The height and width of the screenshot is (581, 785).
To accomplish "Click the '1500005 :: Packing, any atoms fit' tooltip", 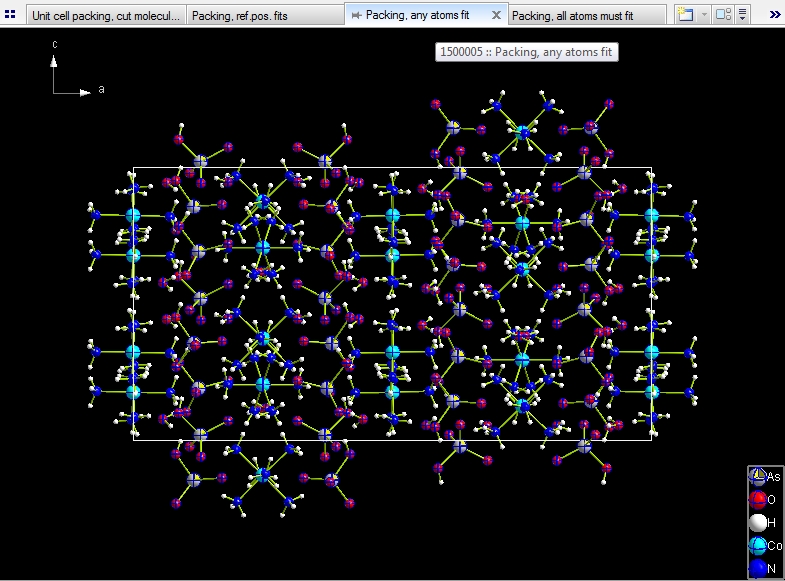I will click(526, 52).
